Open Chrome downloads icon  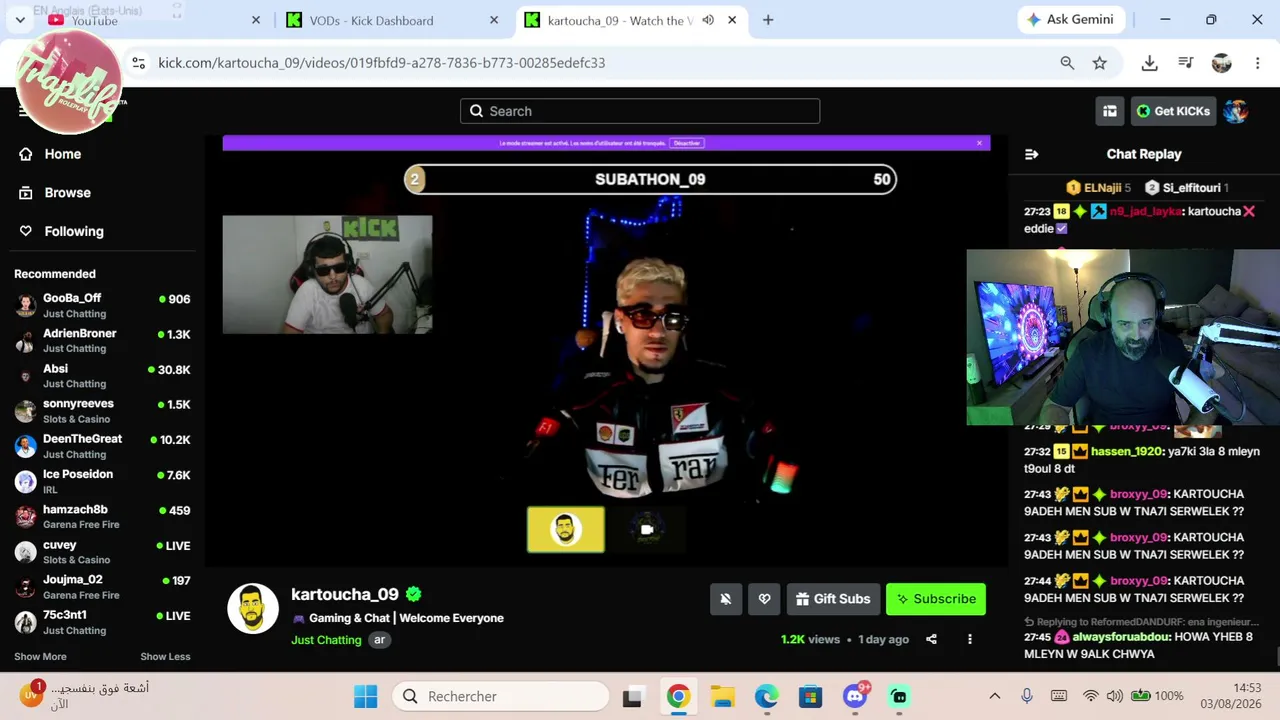coord(1150,63)
